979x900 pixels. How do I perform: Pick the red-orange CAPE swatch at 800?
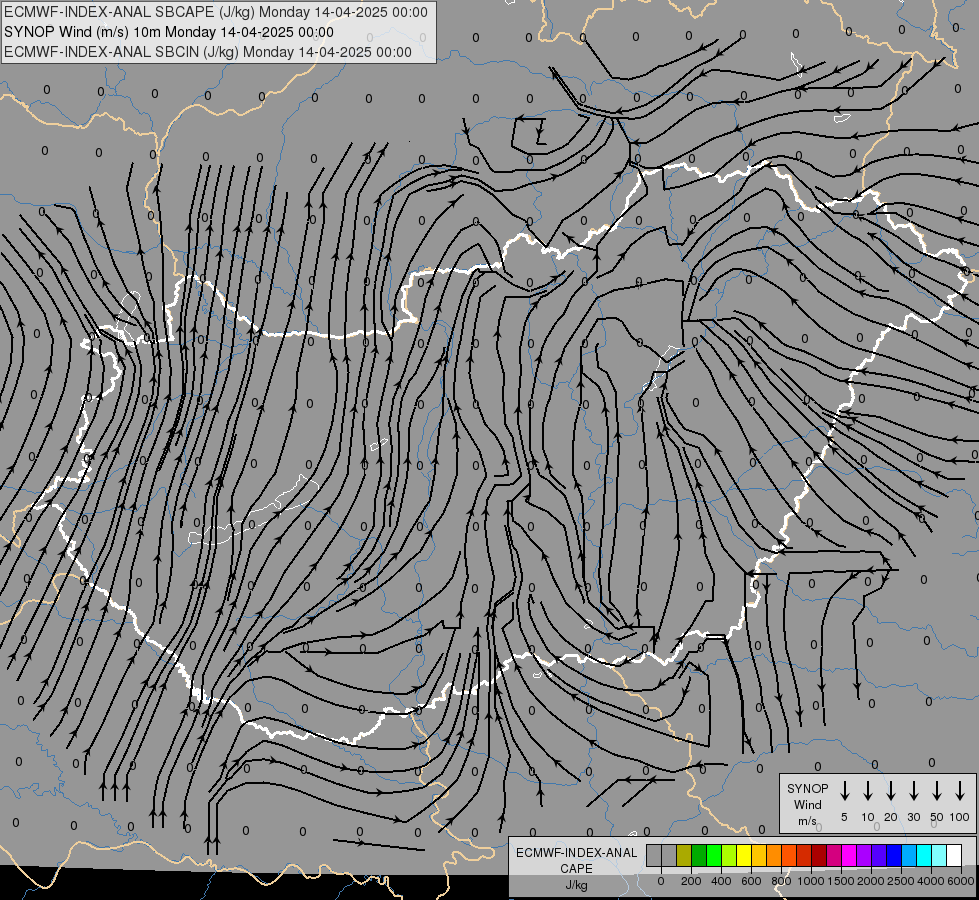pos(789,855)
